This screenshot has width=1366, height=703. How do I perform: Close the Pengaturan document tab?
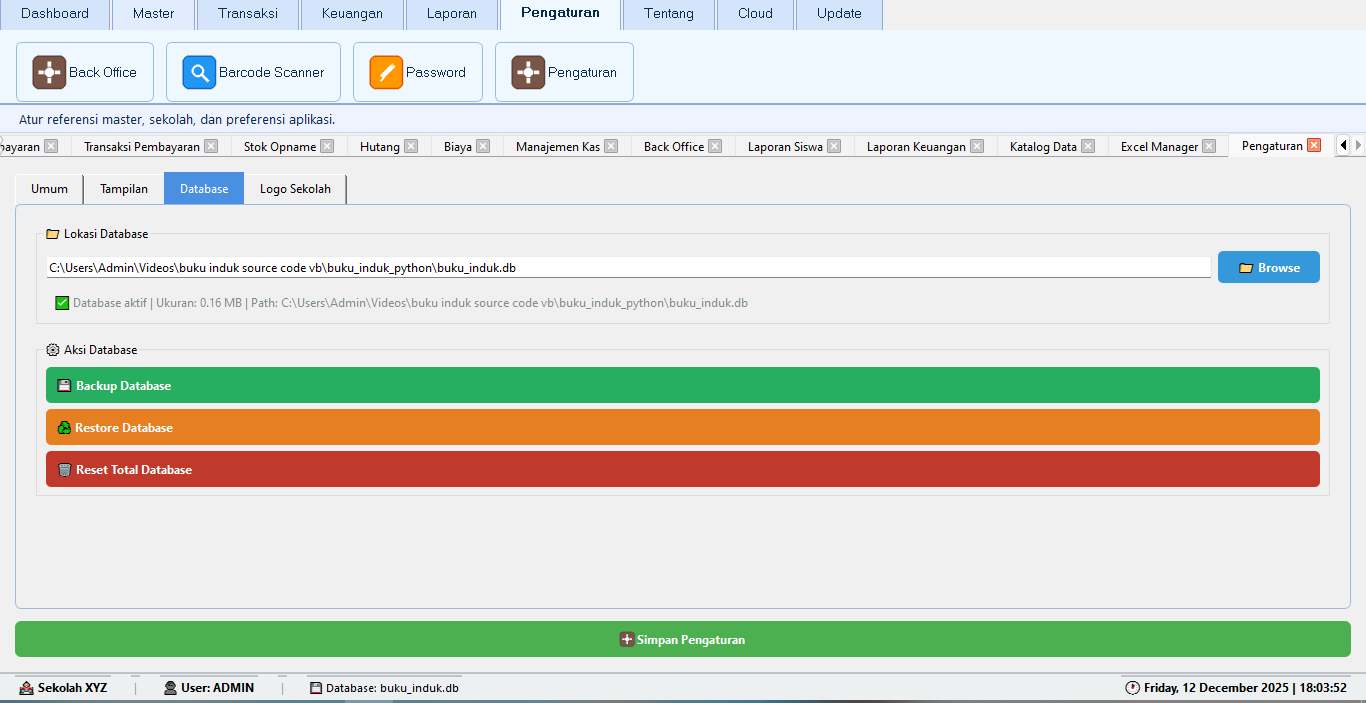[x=1314, y=146]
